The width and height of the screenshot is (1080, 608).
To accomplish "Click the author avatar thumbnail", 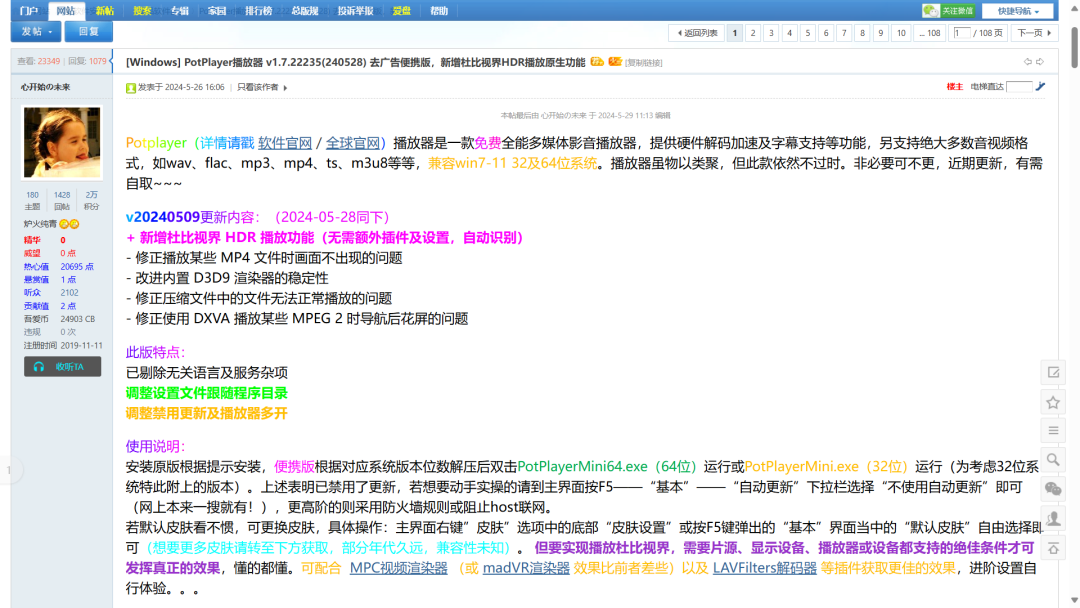I will click(x=62, y=143).
